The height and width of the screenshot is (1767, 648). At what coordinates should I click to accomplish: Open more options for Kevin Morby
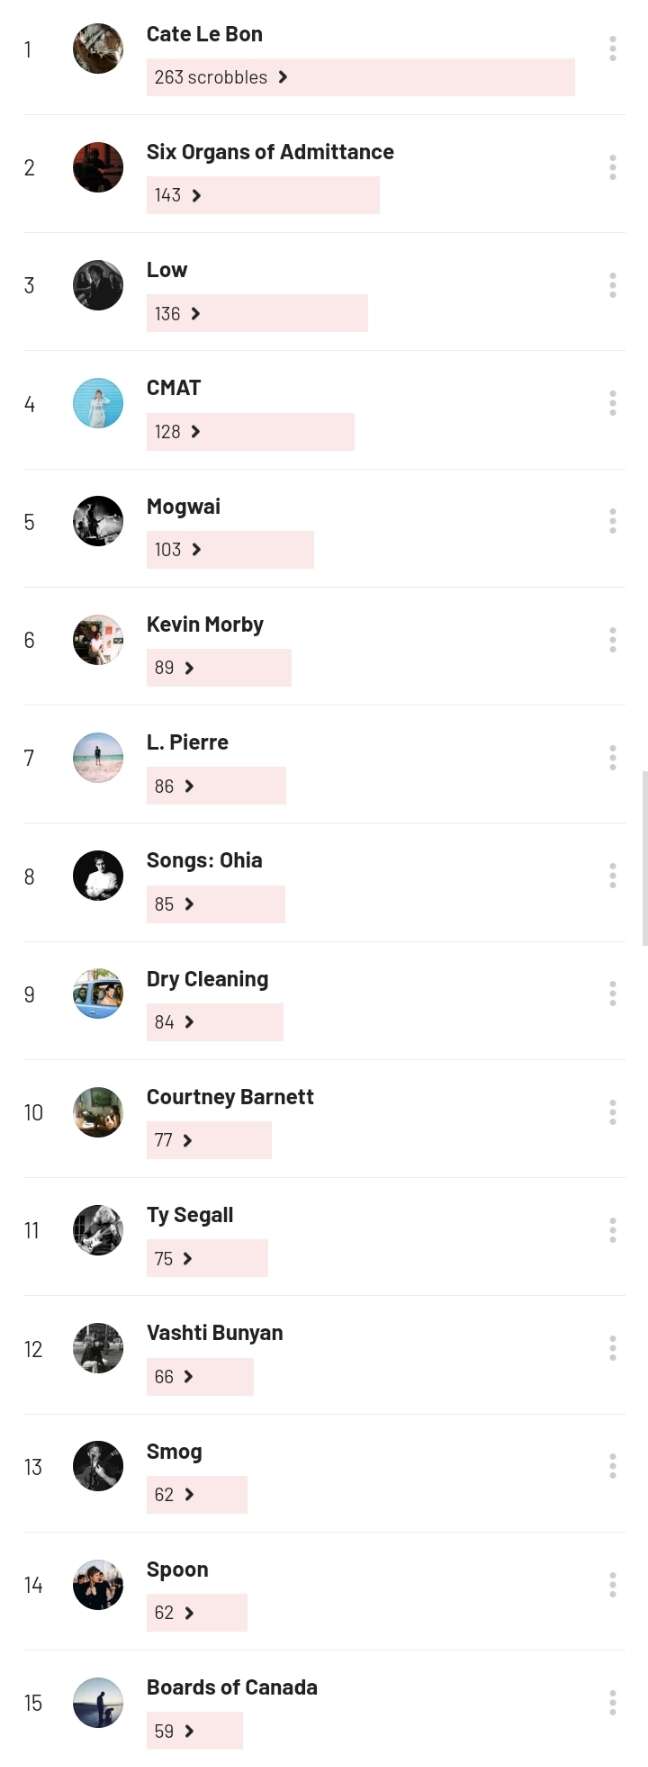[612, 639]
